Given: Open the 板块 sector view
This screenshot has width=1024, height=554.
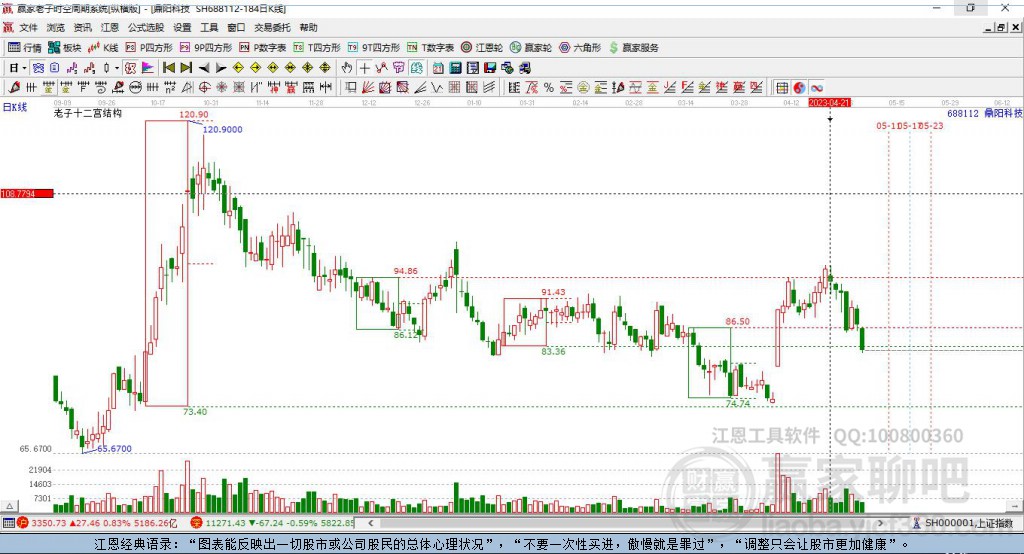Looking at the screenshot, I should (65, 48).
